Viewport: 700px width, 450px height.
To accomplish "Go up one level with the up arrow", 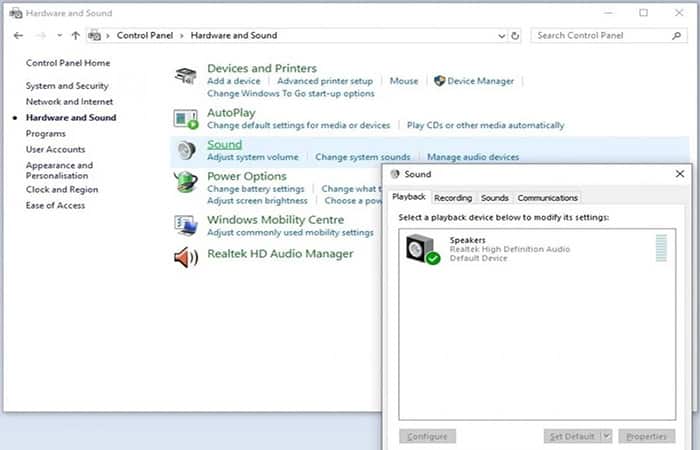I will point(75,36).
